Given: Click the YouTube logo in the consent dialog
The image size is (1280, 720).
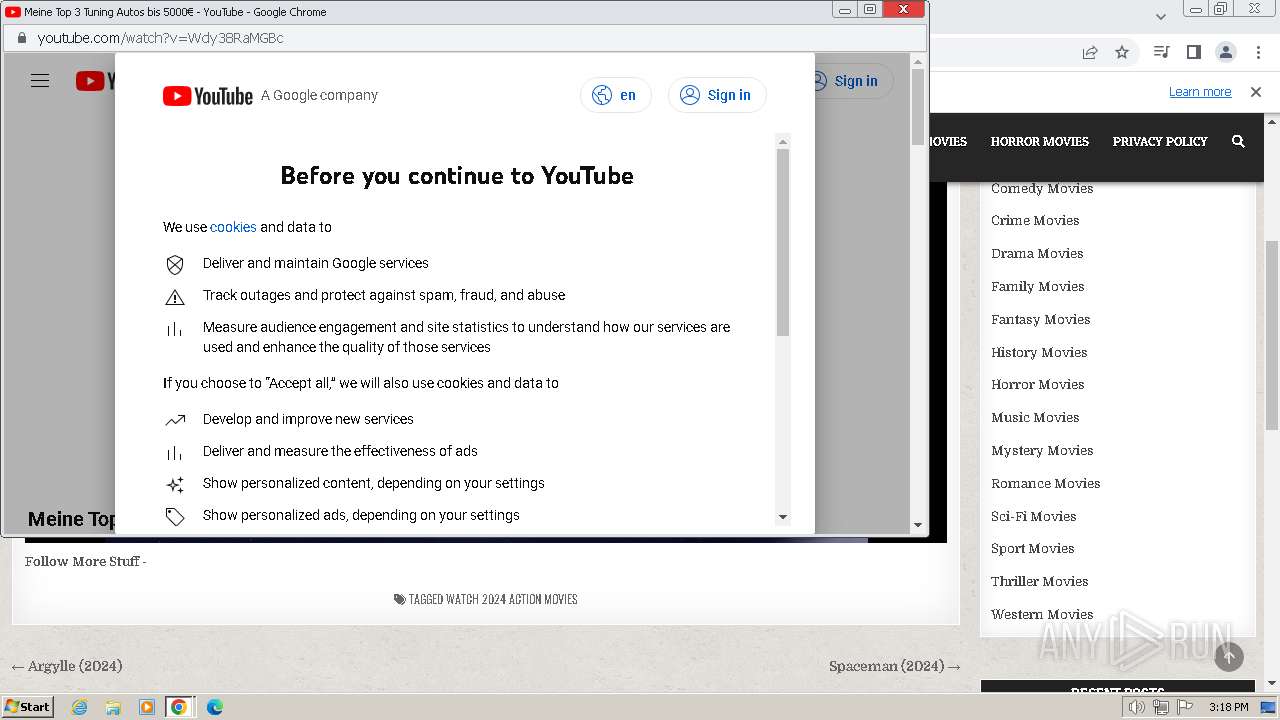Looking at the screenshot, I should (x=208, y=96).
